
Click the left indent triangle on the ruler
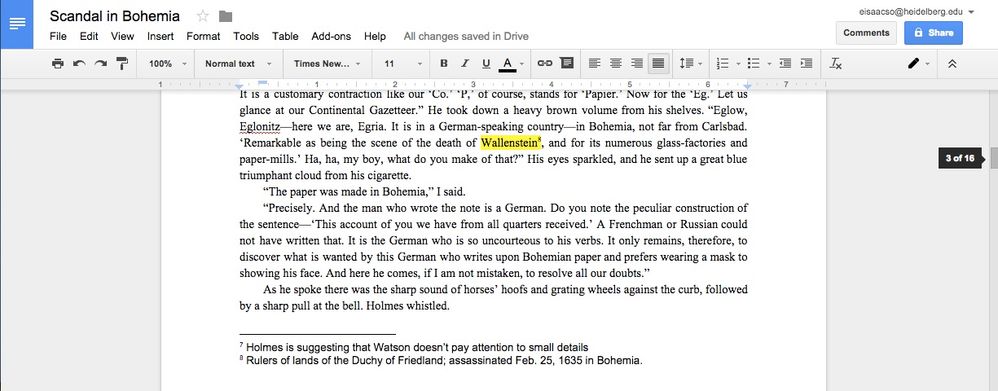239,86
